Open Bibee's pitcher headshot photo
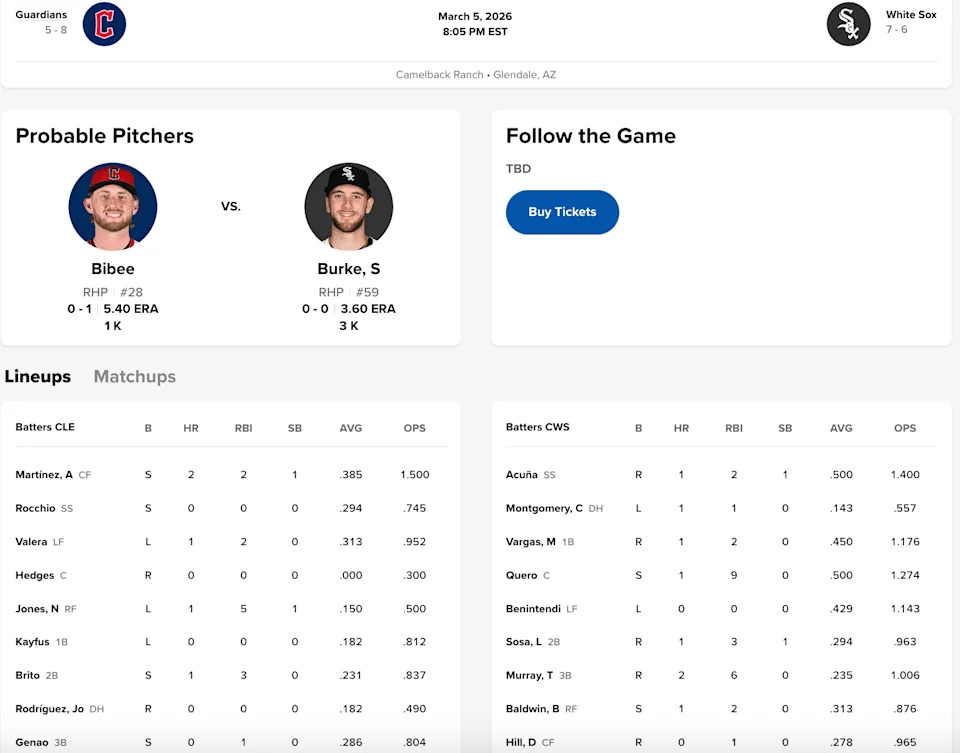This screenshot has width=960, height=753. 112,206
